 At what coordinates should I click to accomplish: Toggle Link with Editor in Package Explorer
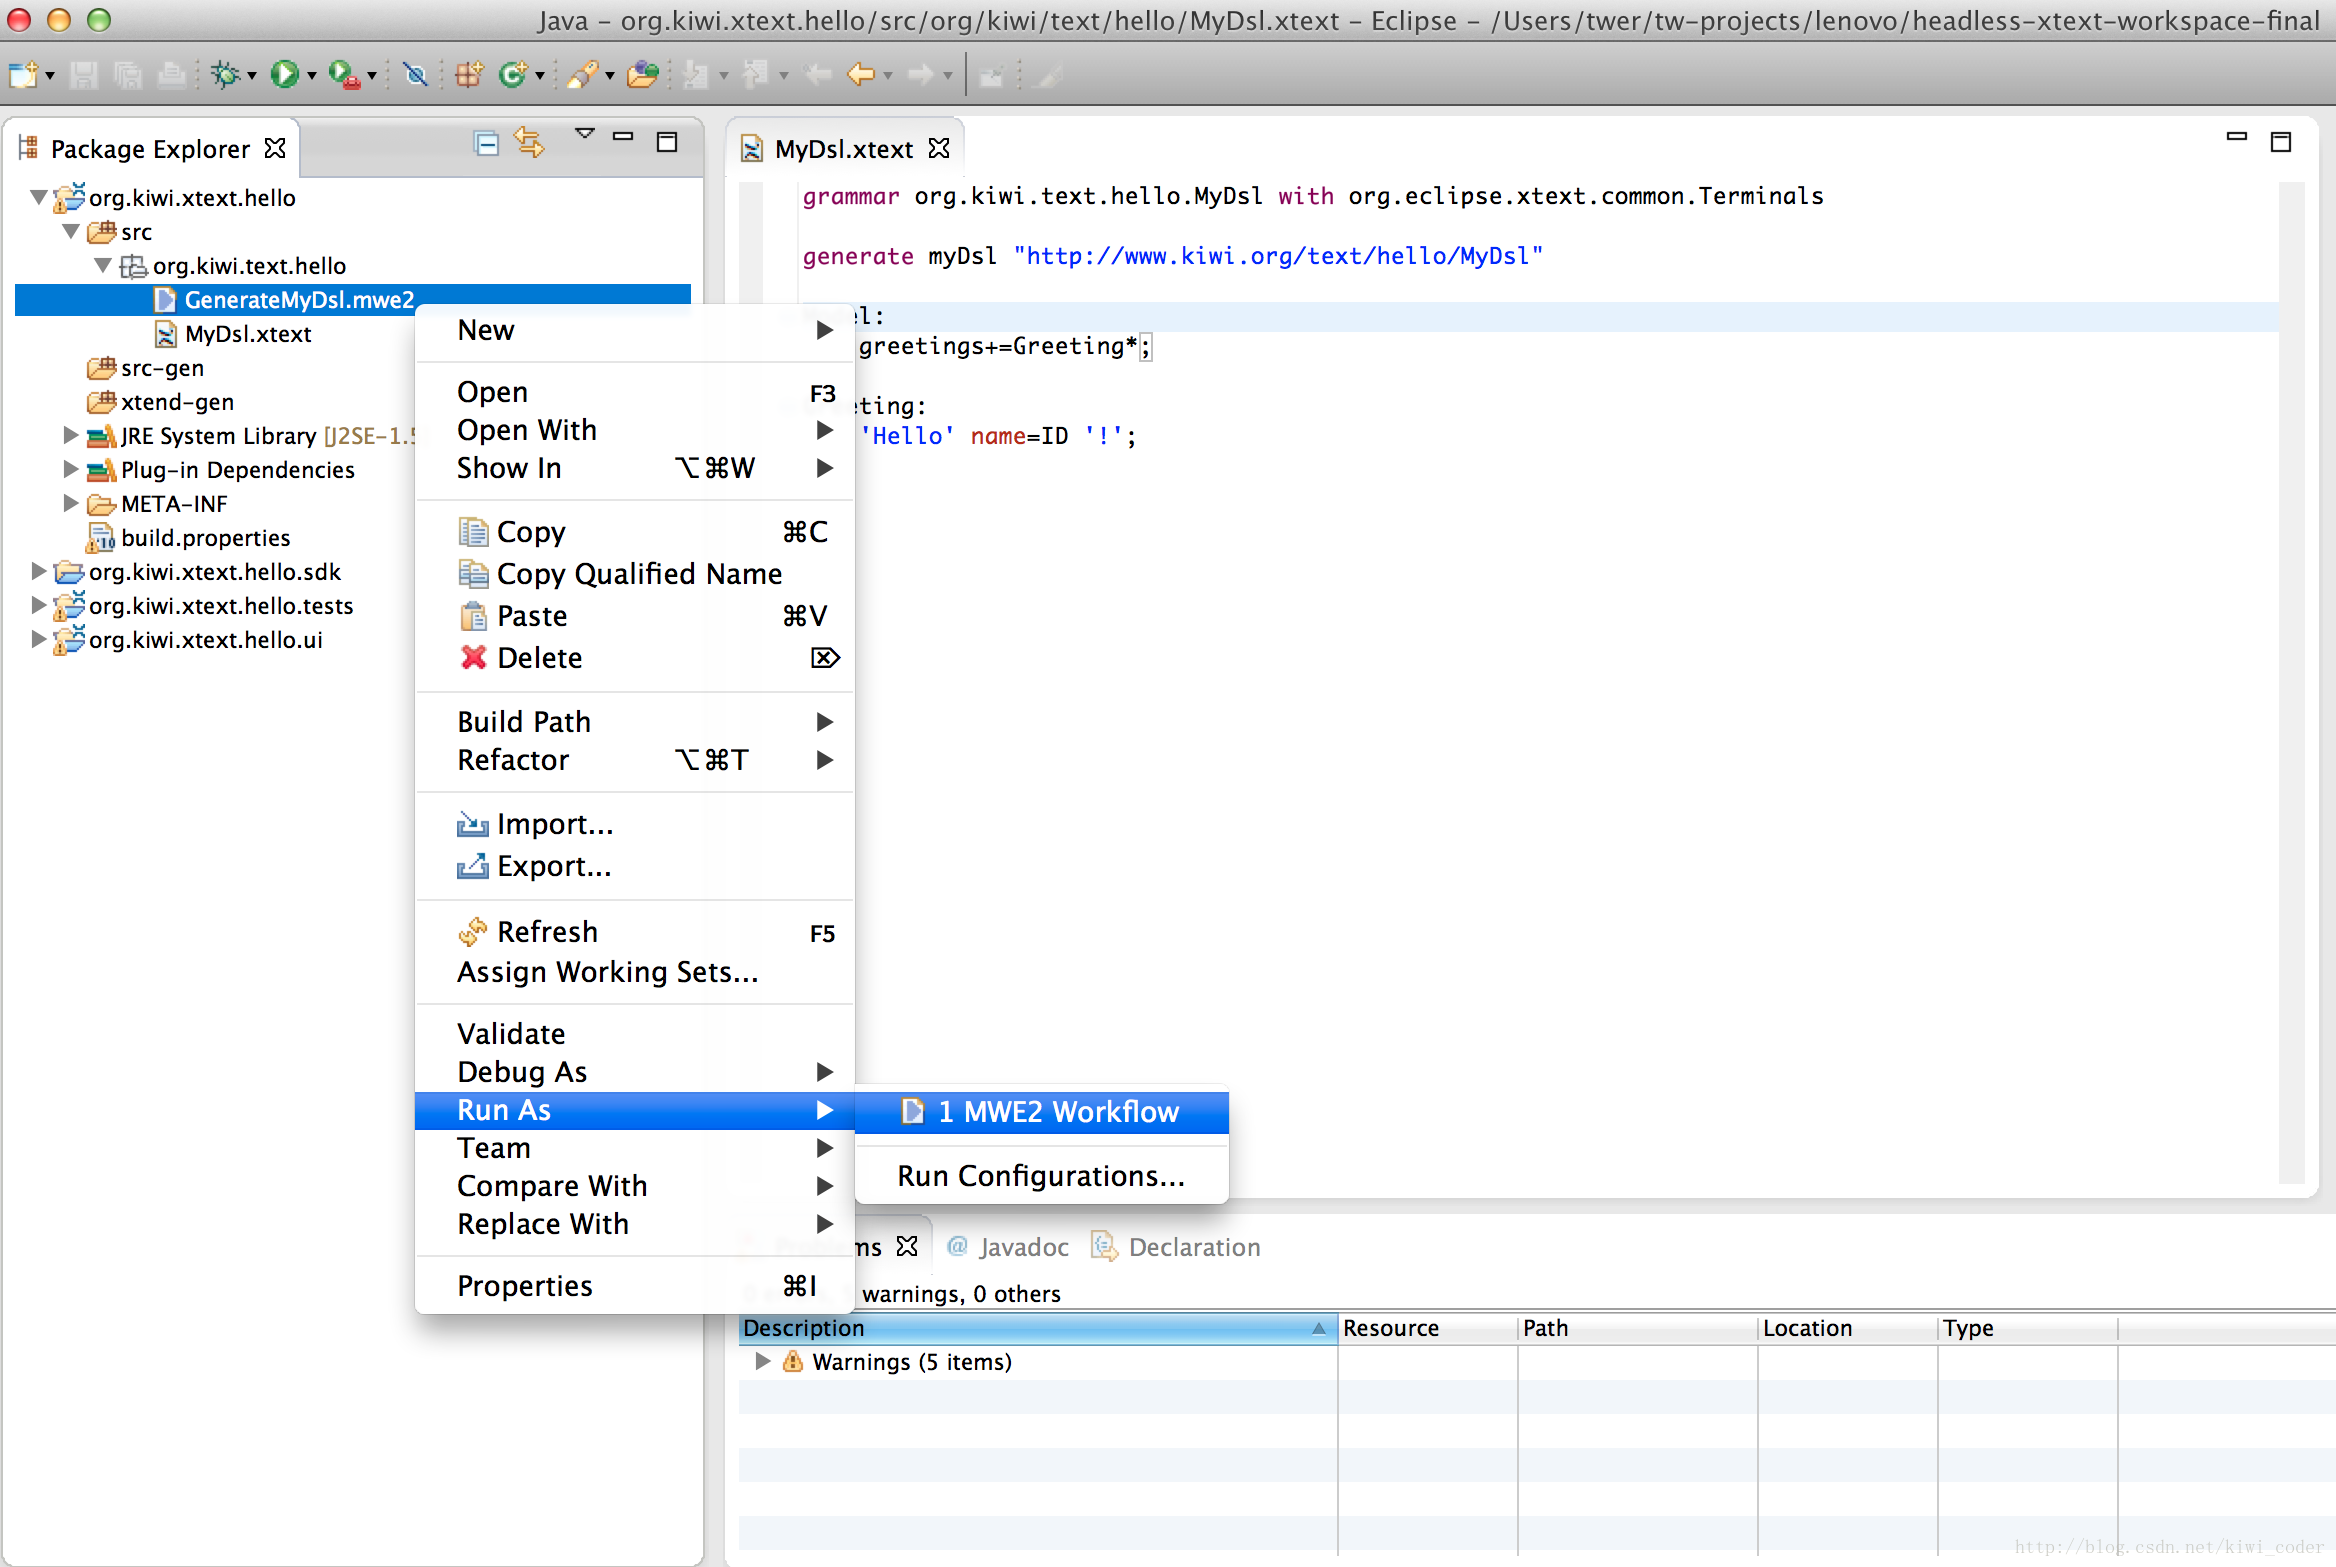point(530,144)
